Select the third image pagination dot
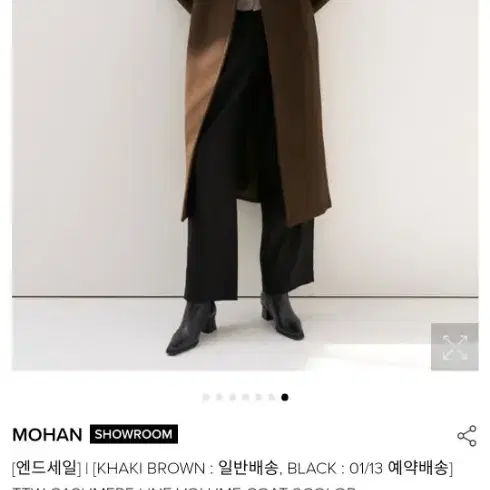Viewport: 490px width, 490px height. (x=232, y=397)
